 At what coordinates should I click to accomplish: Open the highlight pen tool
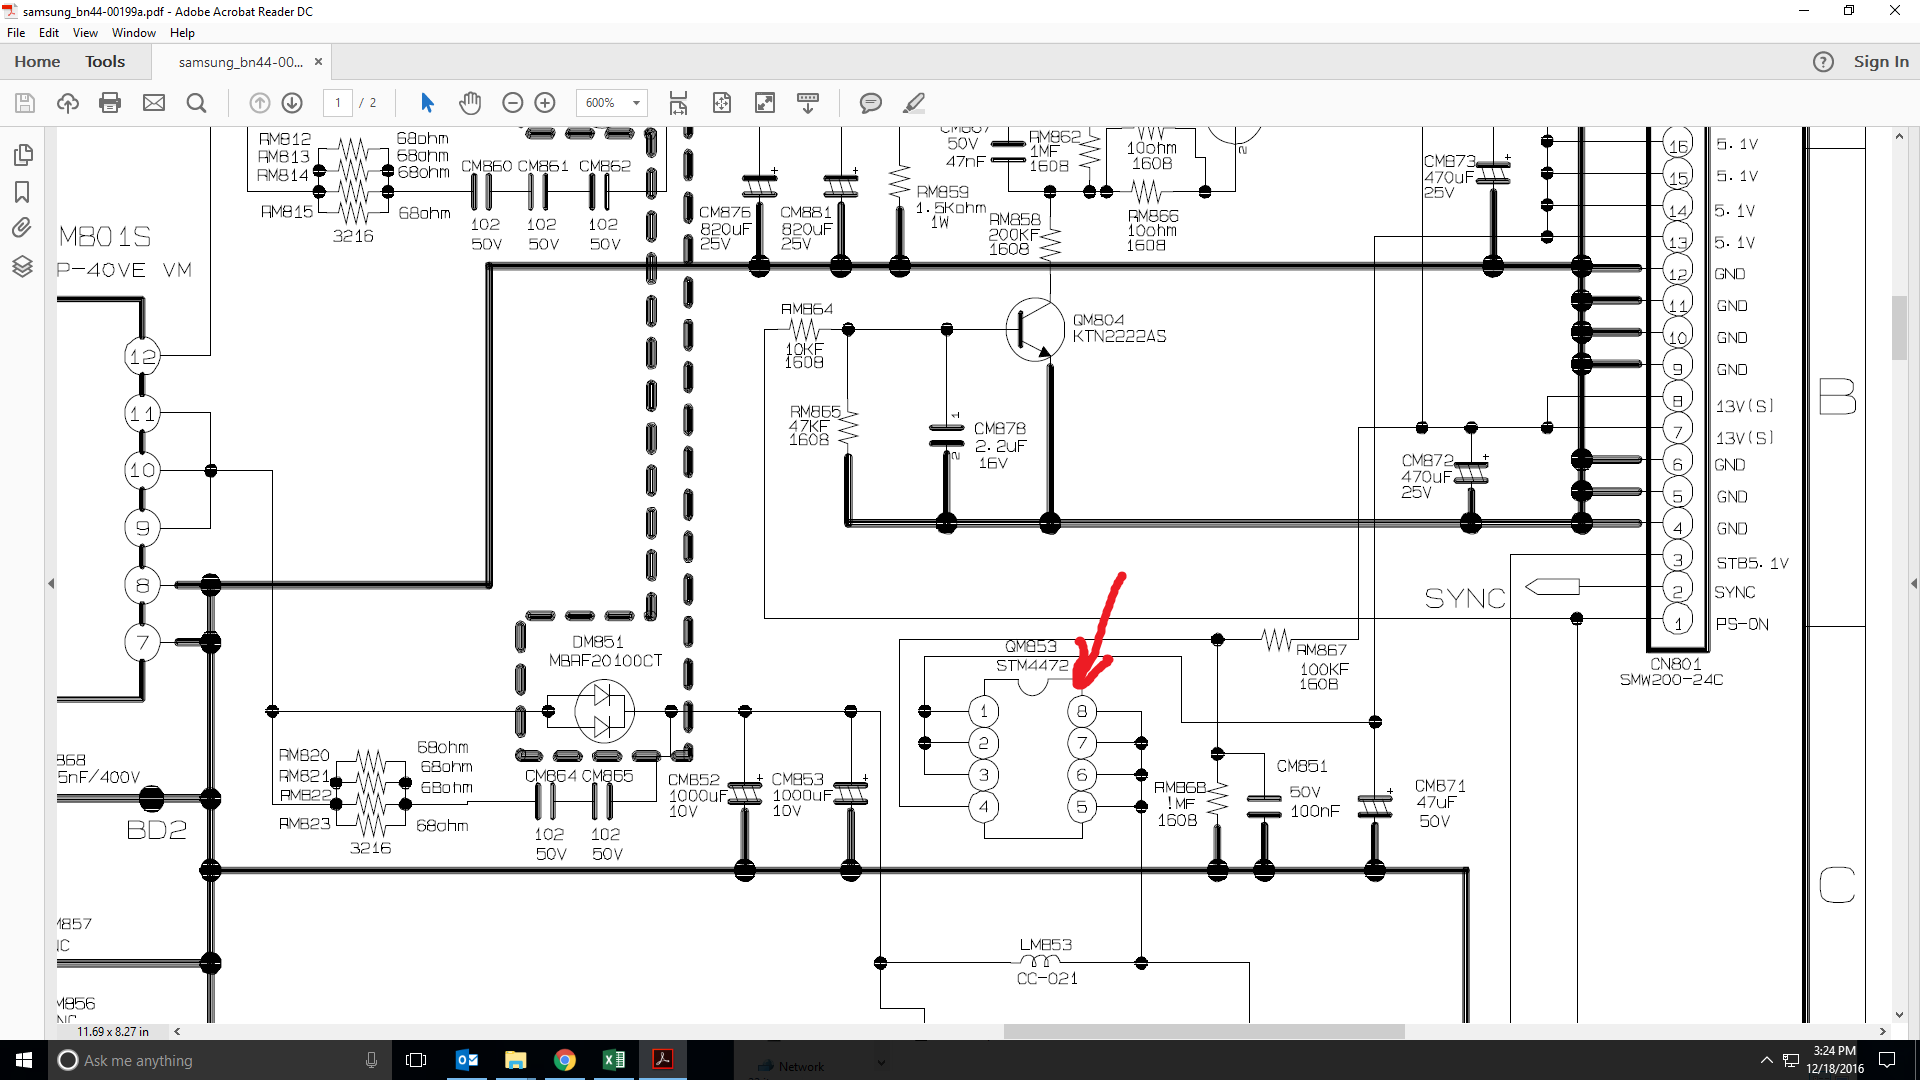pyautogui.click(x=913, y=103)
